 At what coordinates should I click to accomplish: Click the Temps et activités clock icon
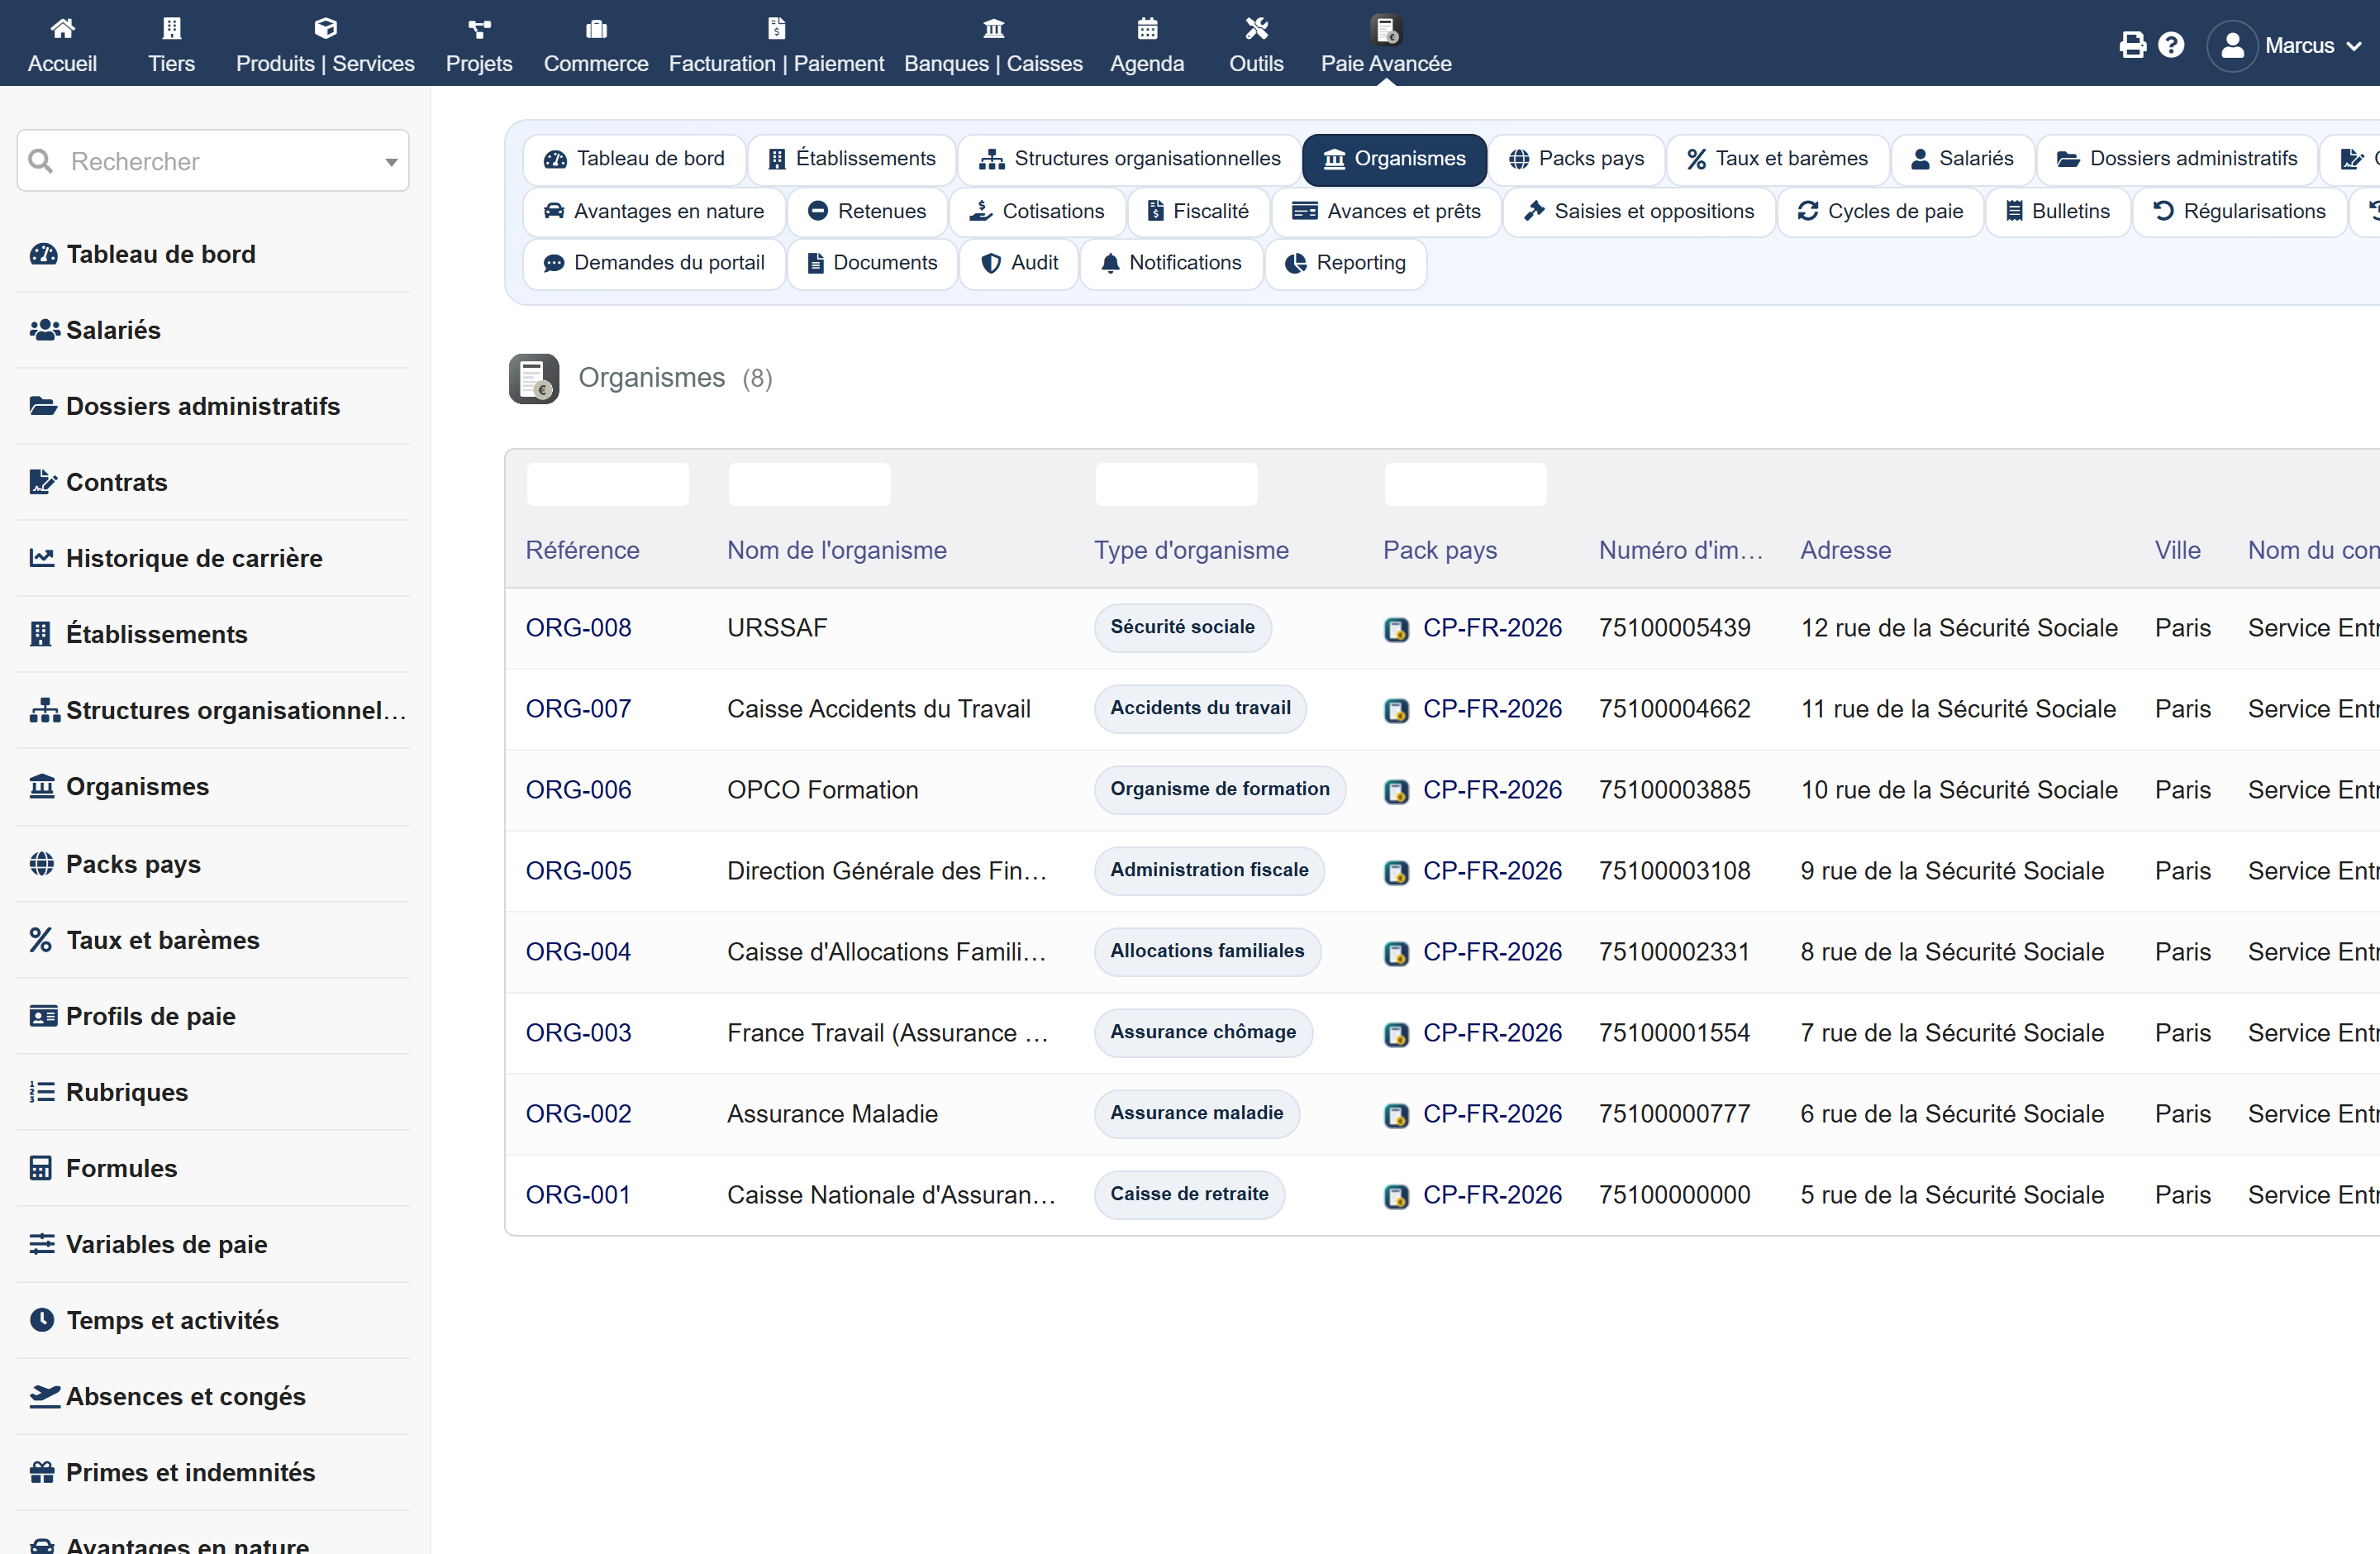tap(42, 1320)
